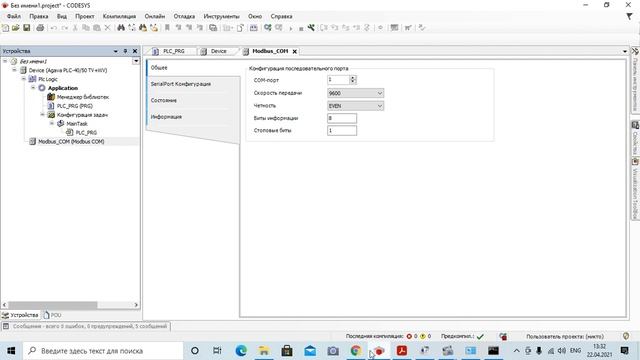Start the application with play icon
Screen dimensions: 640x360
pyautogui.click(x=291, y=28)
